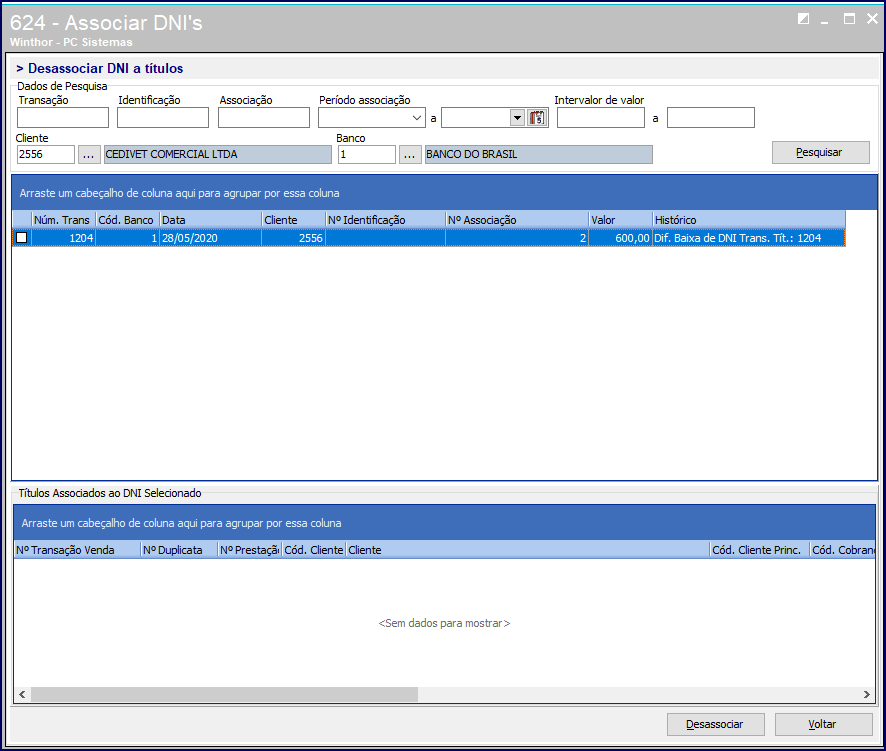Open Cliente lookup ellipsis button
Viewport: 886px width, 751px height.
(89, 154)
